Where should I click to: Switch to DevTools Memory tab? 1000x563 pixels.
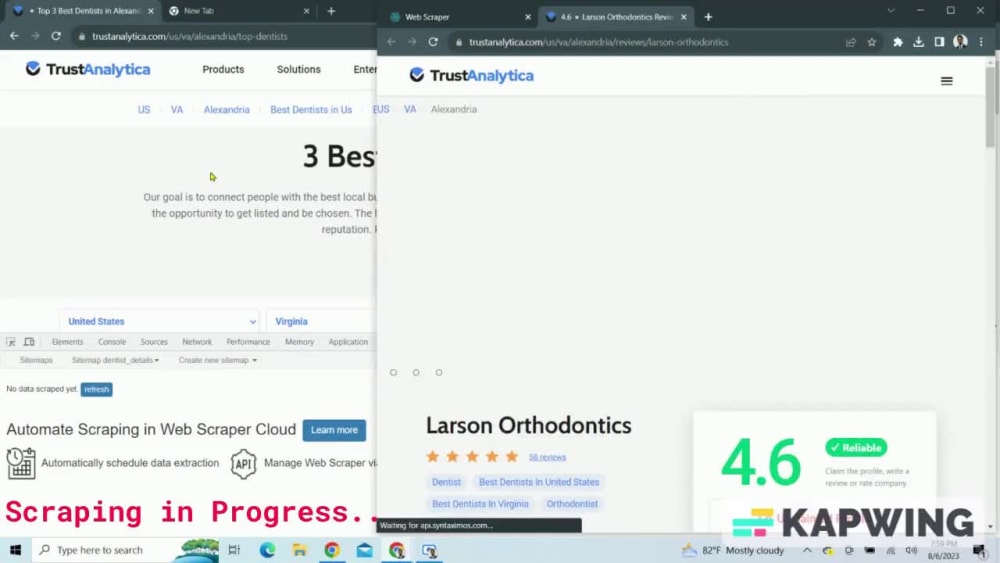[300, 342]
